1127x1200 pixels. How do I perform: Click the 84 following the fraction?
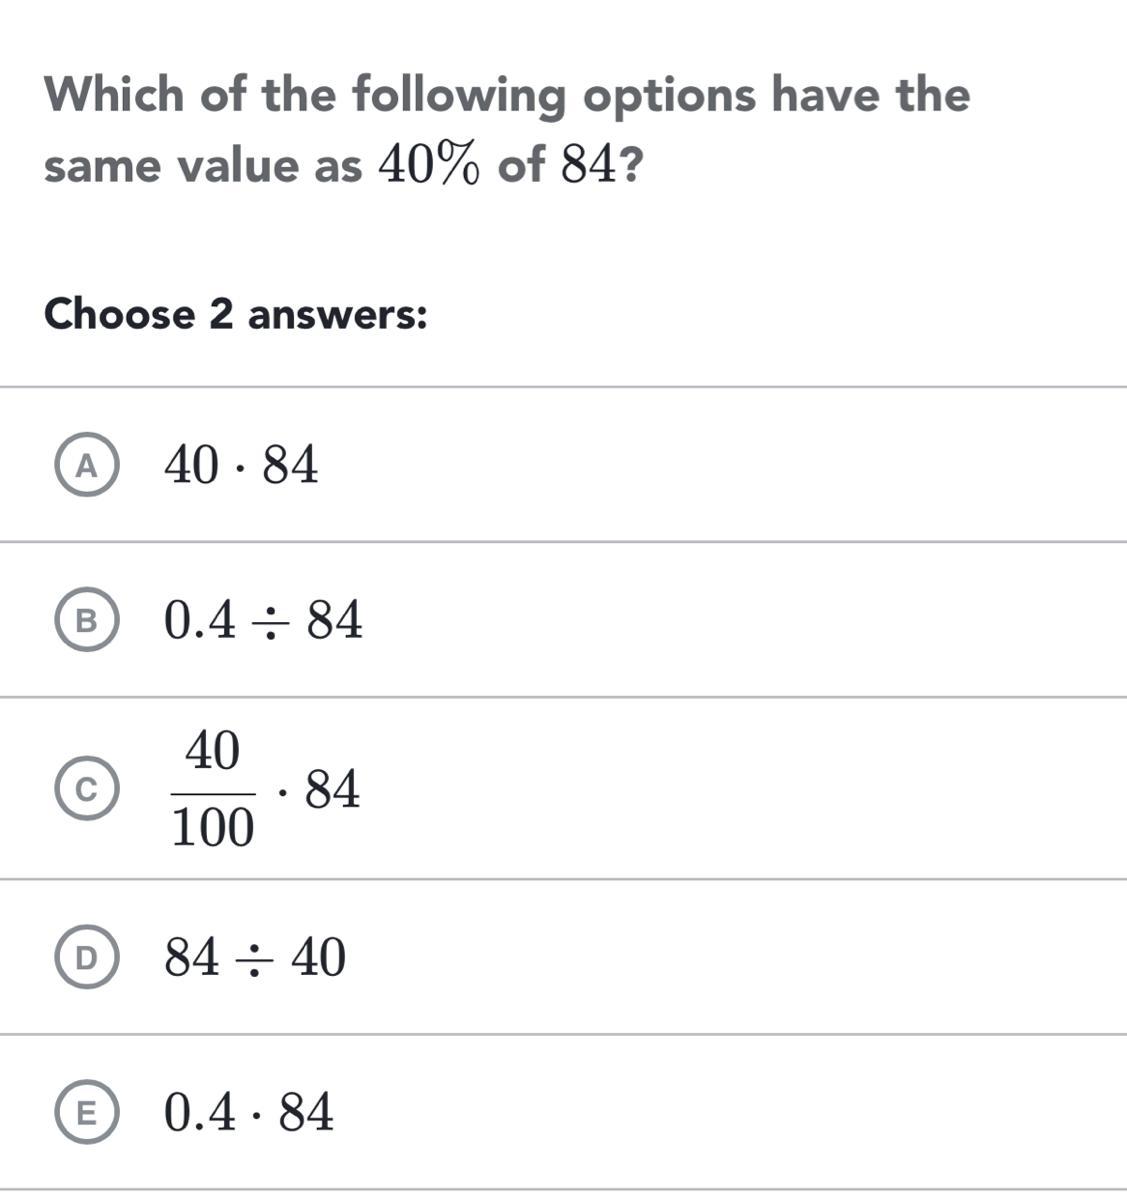point(333,790)
